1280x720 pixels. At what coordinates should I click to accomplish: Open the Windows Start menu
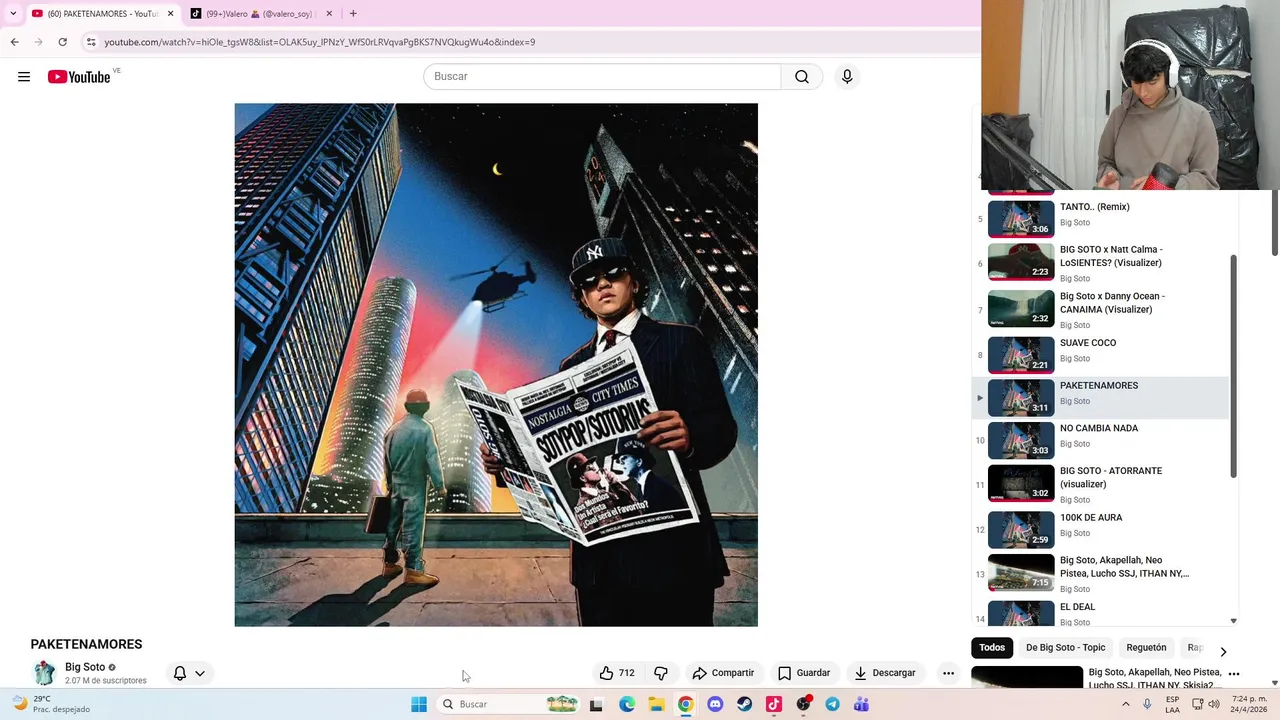(x=419, y=704)
